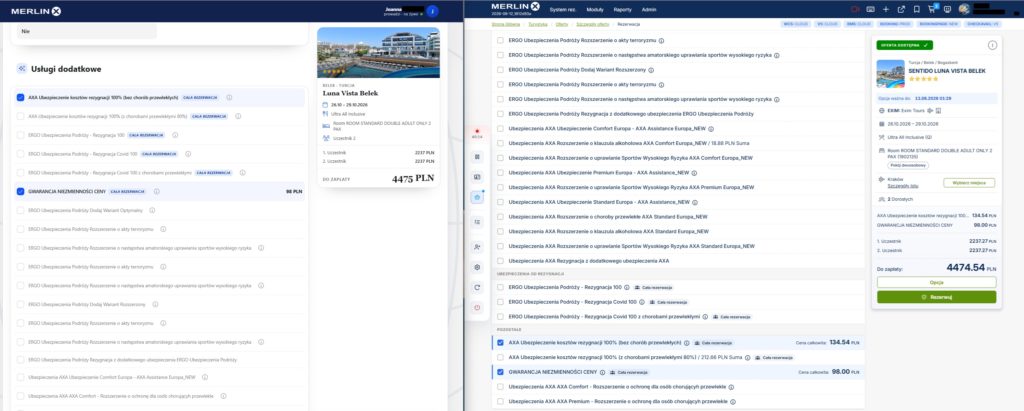Open the user avatar in right header
The image size is (1024, 411).
[x=963, y=9]
